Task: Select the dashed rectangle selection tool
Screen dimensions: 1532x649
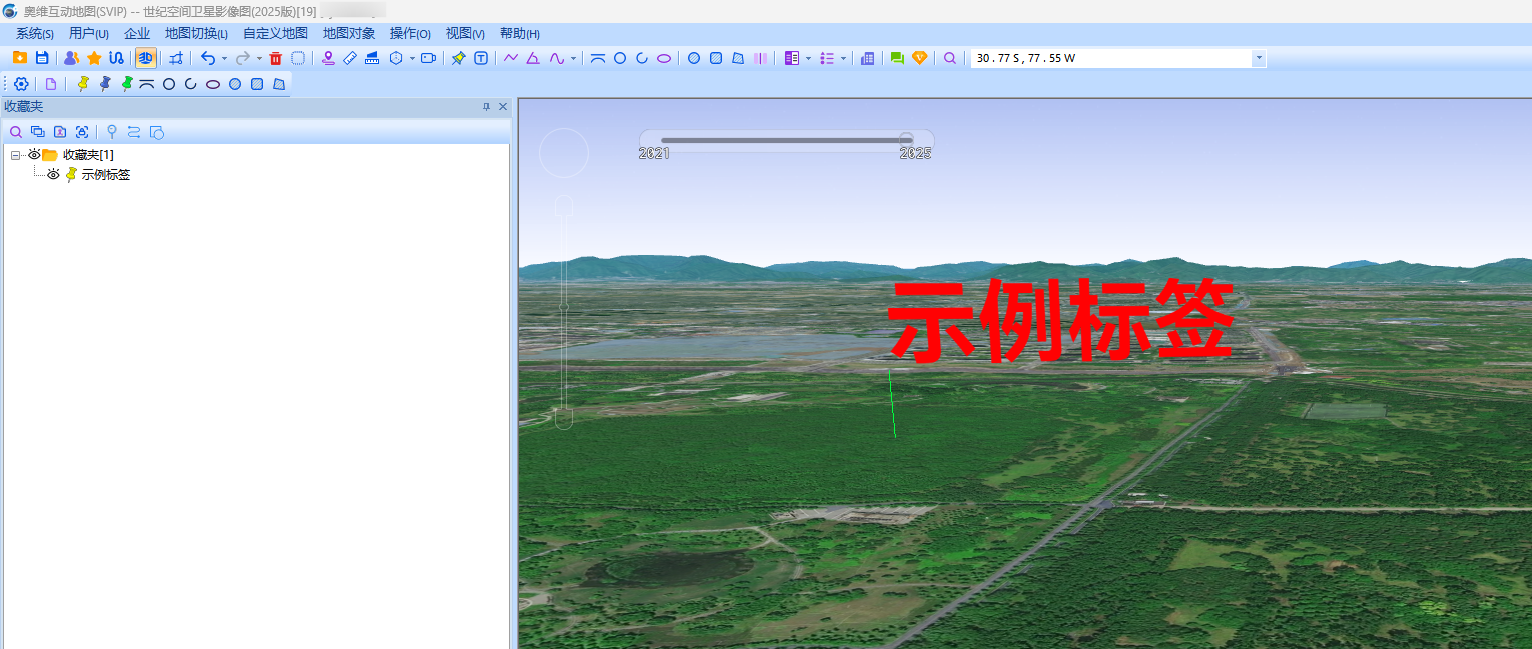Action: (x=298, y=58)
